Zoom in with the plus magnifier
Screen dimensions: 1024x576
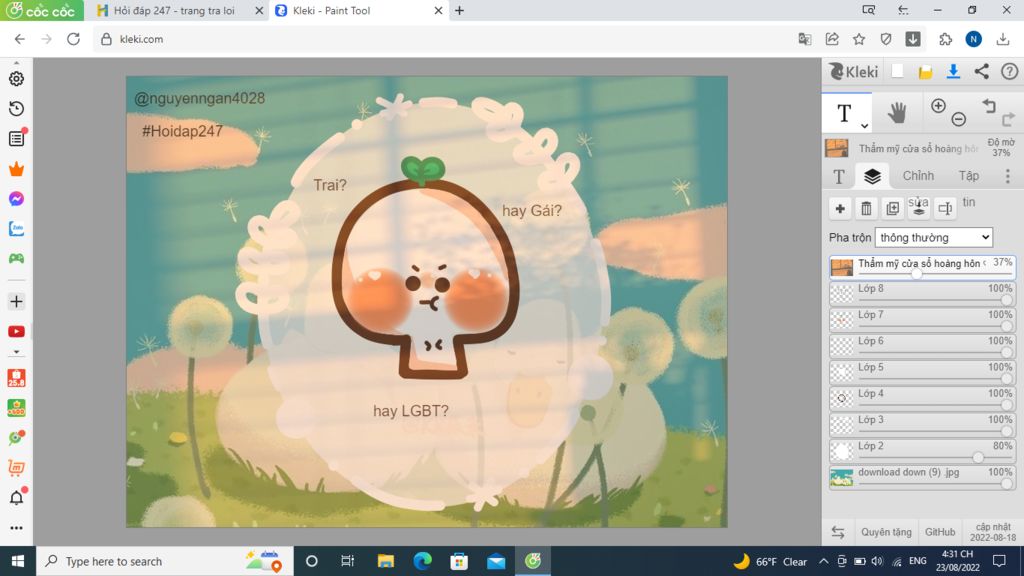click(x=938, y=106)
